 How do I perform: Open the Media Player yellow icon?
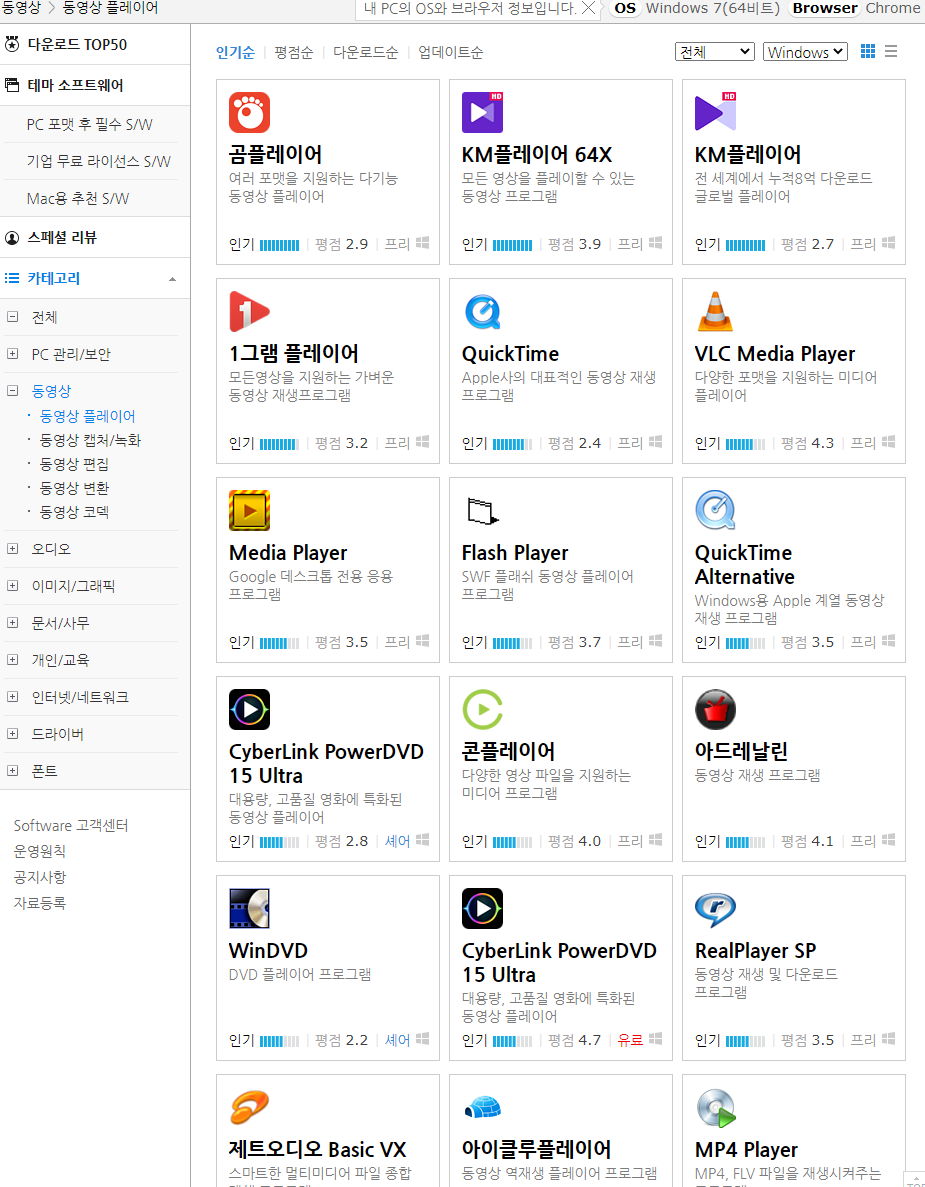pyautogui.click(x=249, y=510)
